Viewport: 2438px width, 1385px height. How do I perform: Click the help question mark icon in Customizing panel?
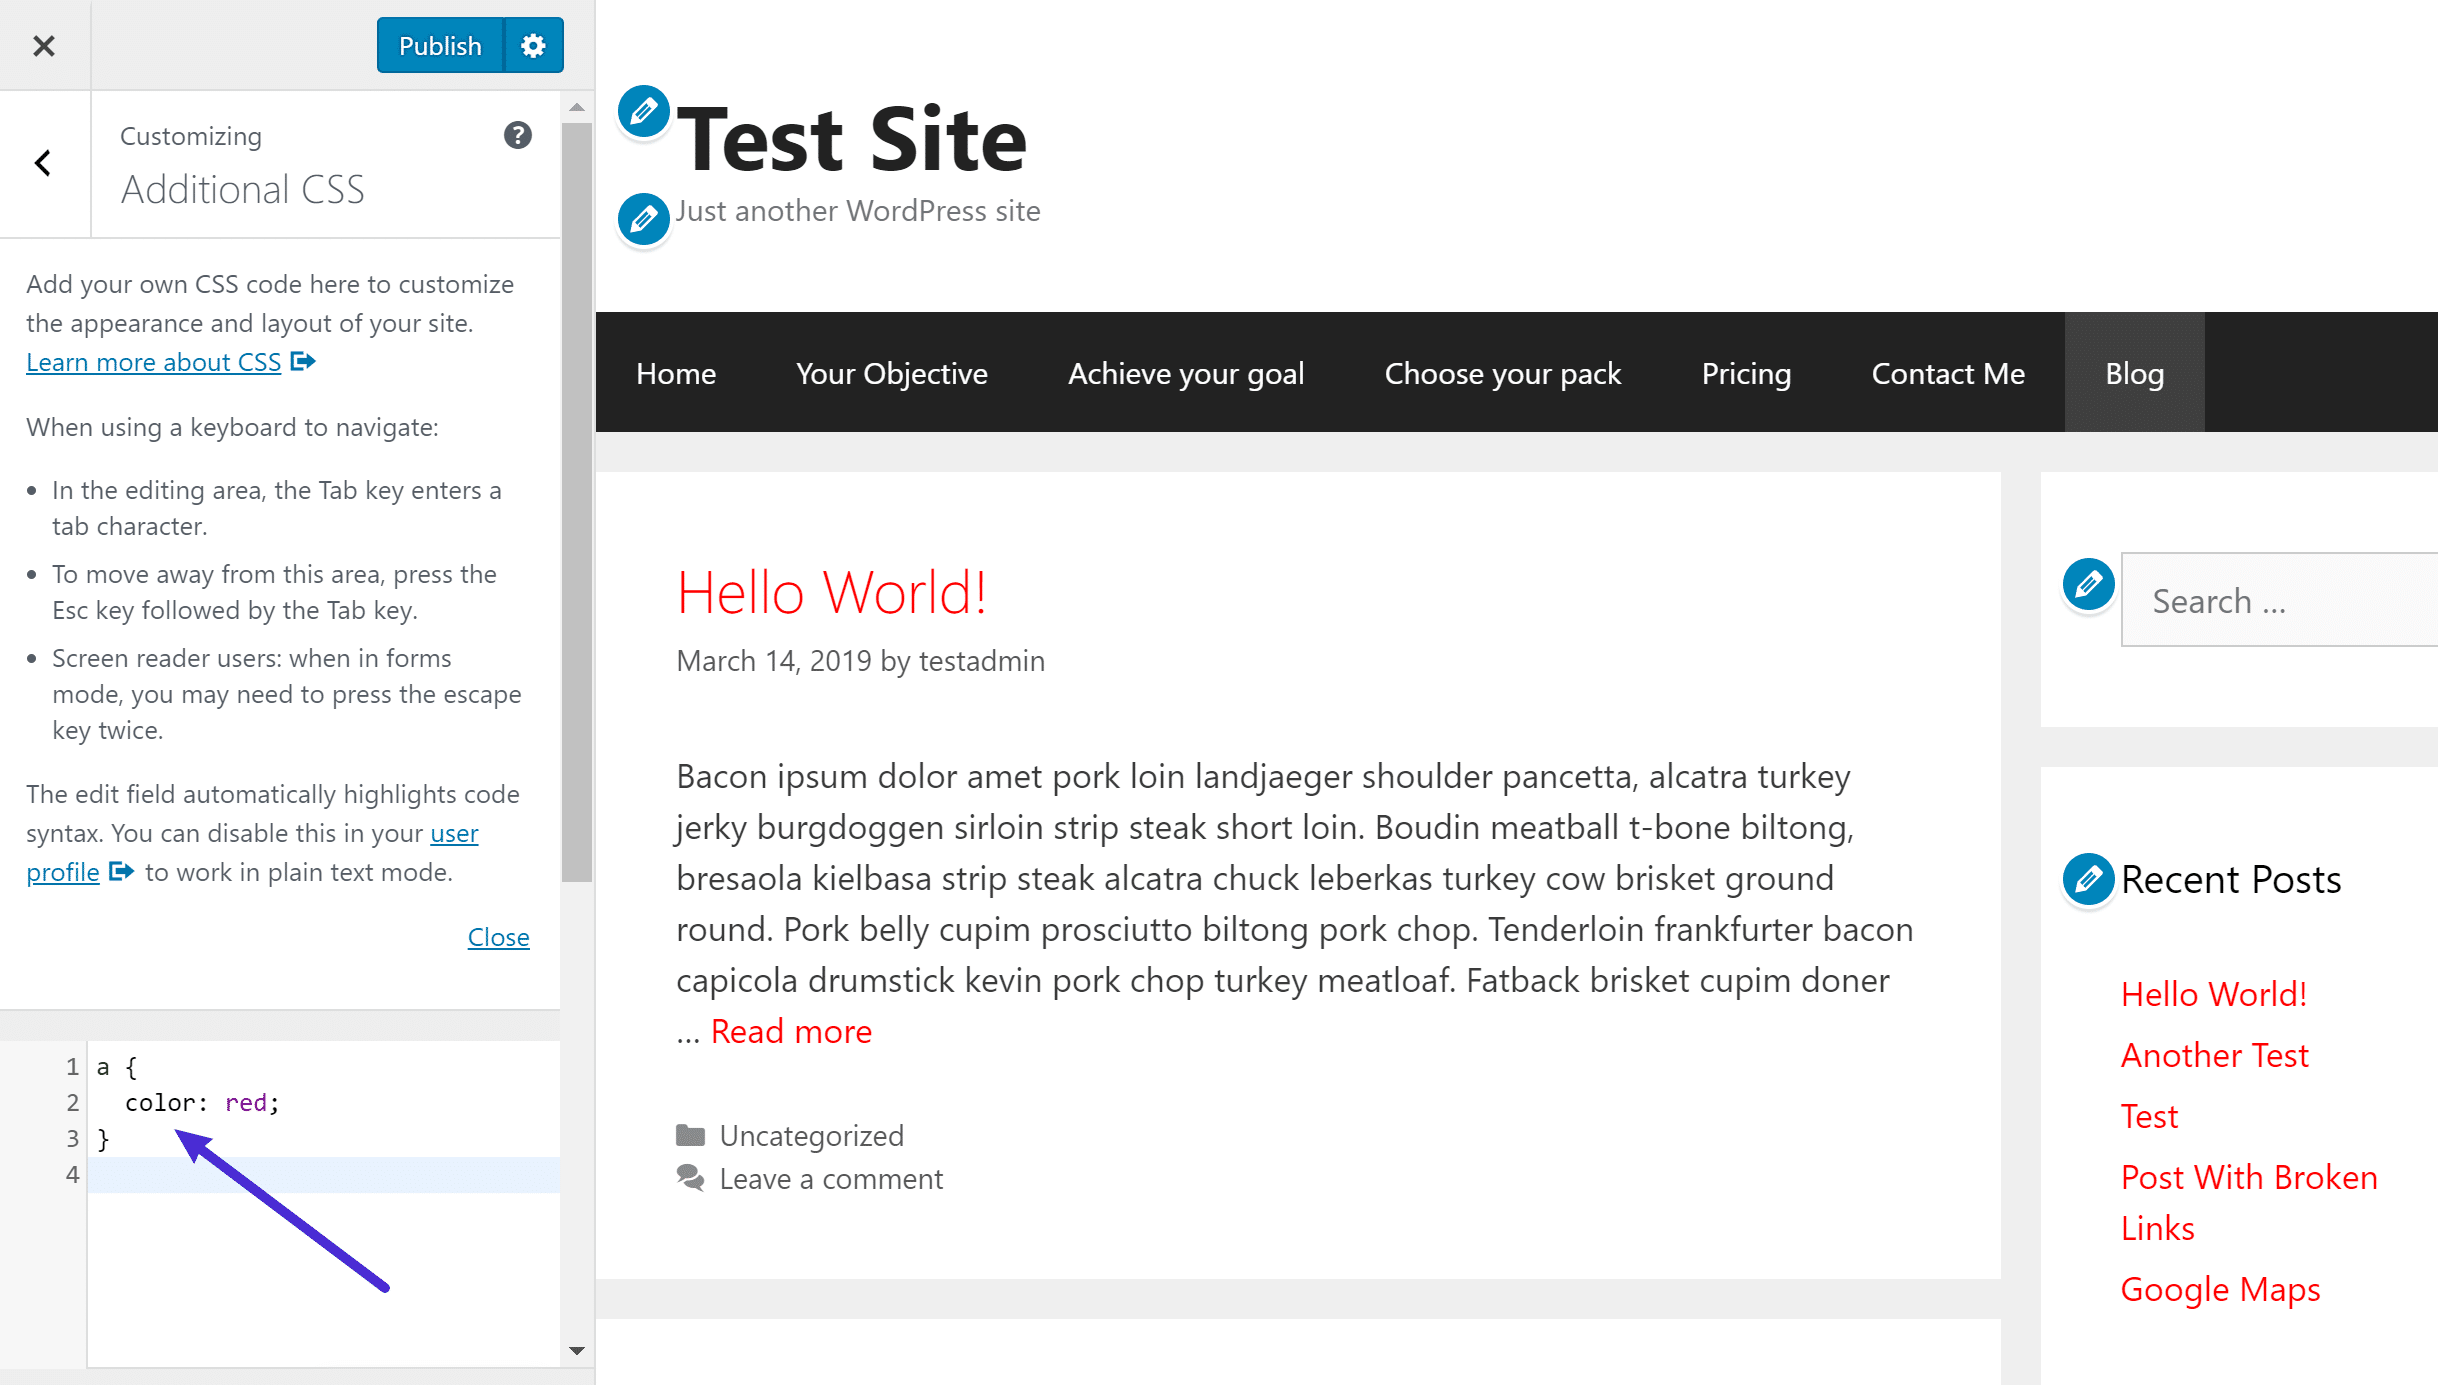[519, 136]
